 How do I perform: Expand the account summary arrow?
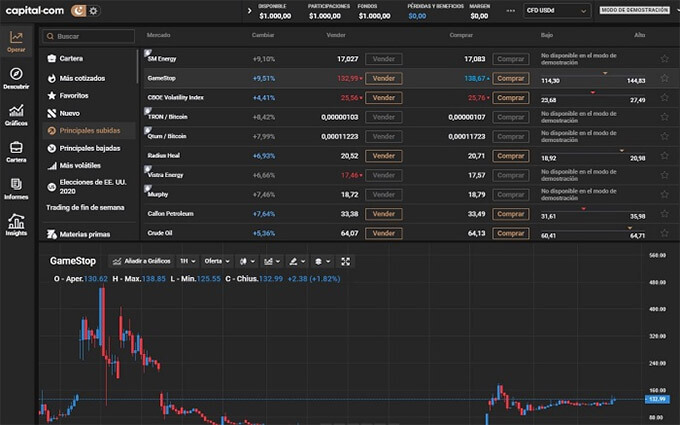[249, 11]
